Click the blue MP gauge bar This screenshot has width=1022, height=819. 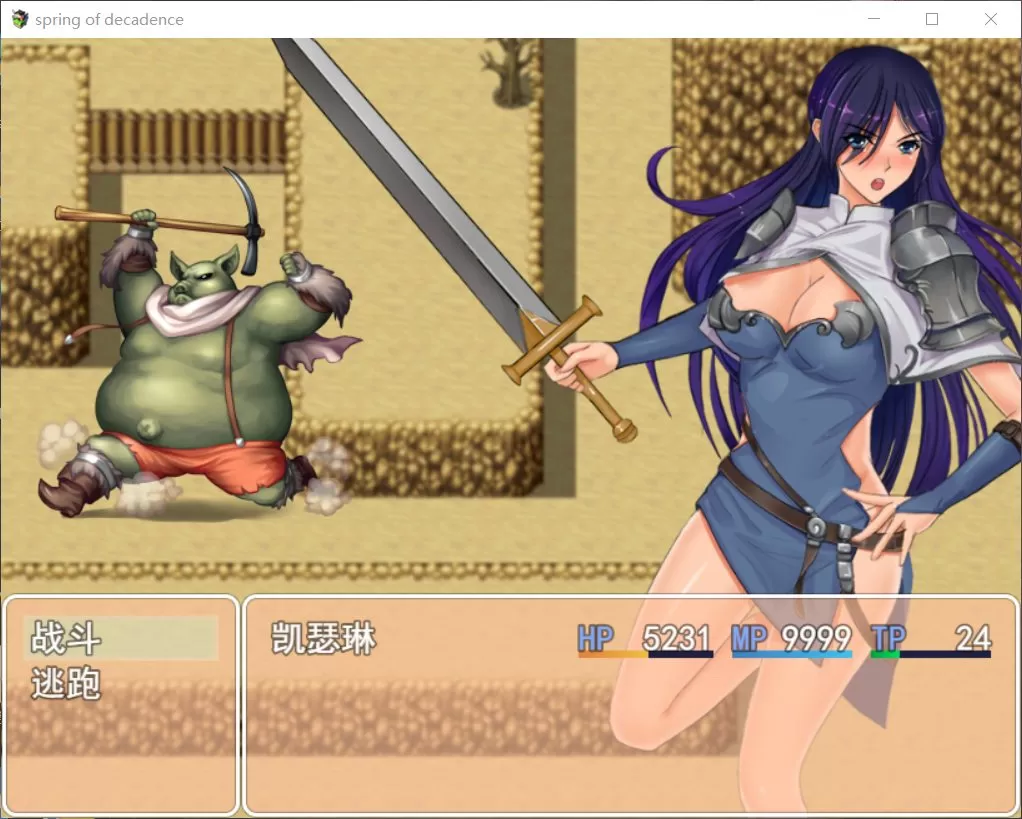[792, 655]
